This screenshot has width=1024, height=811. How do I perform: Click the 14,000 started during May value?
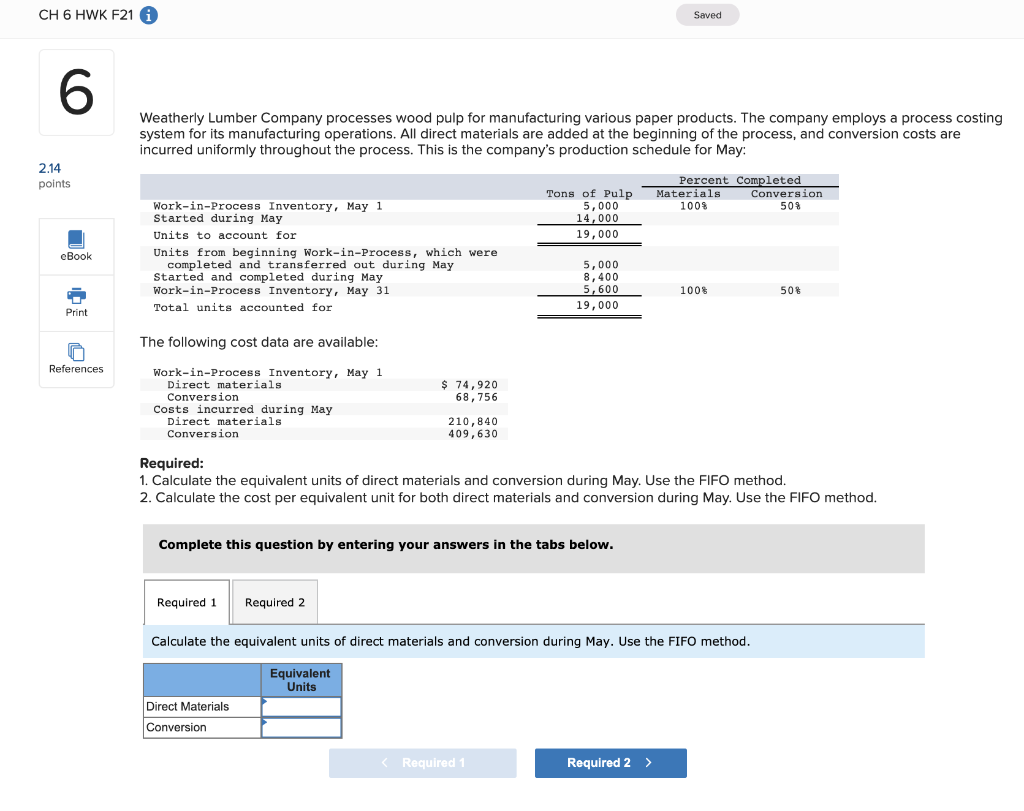(597, 218)
